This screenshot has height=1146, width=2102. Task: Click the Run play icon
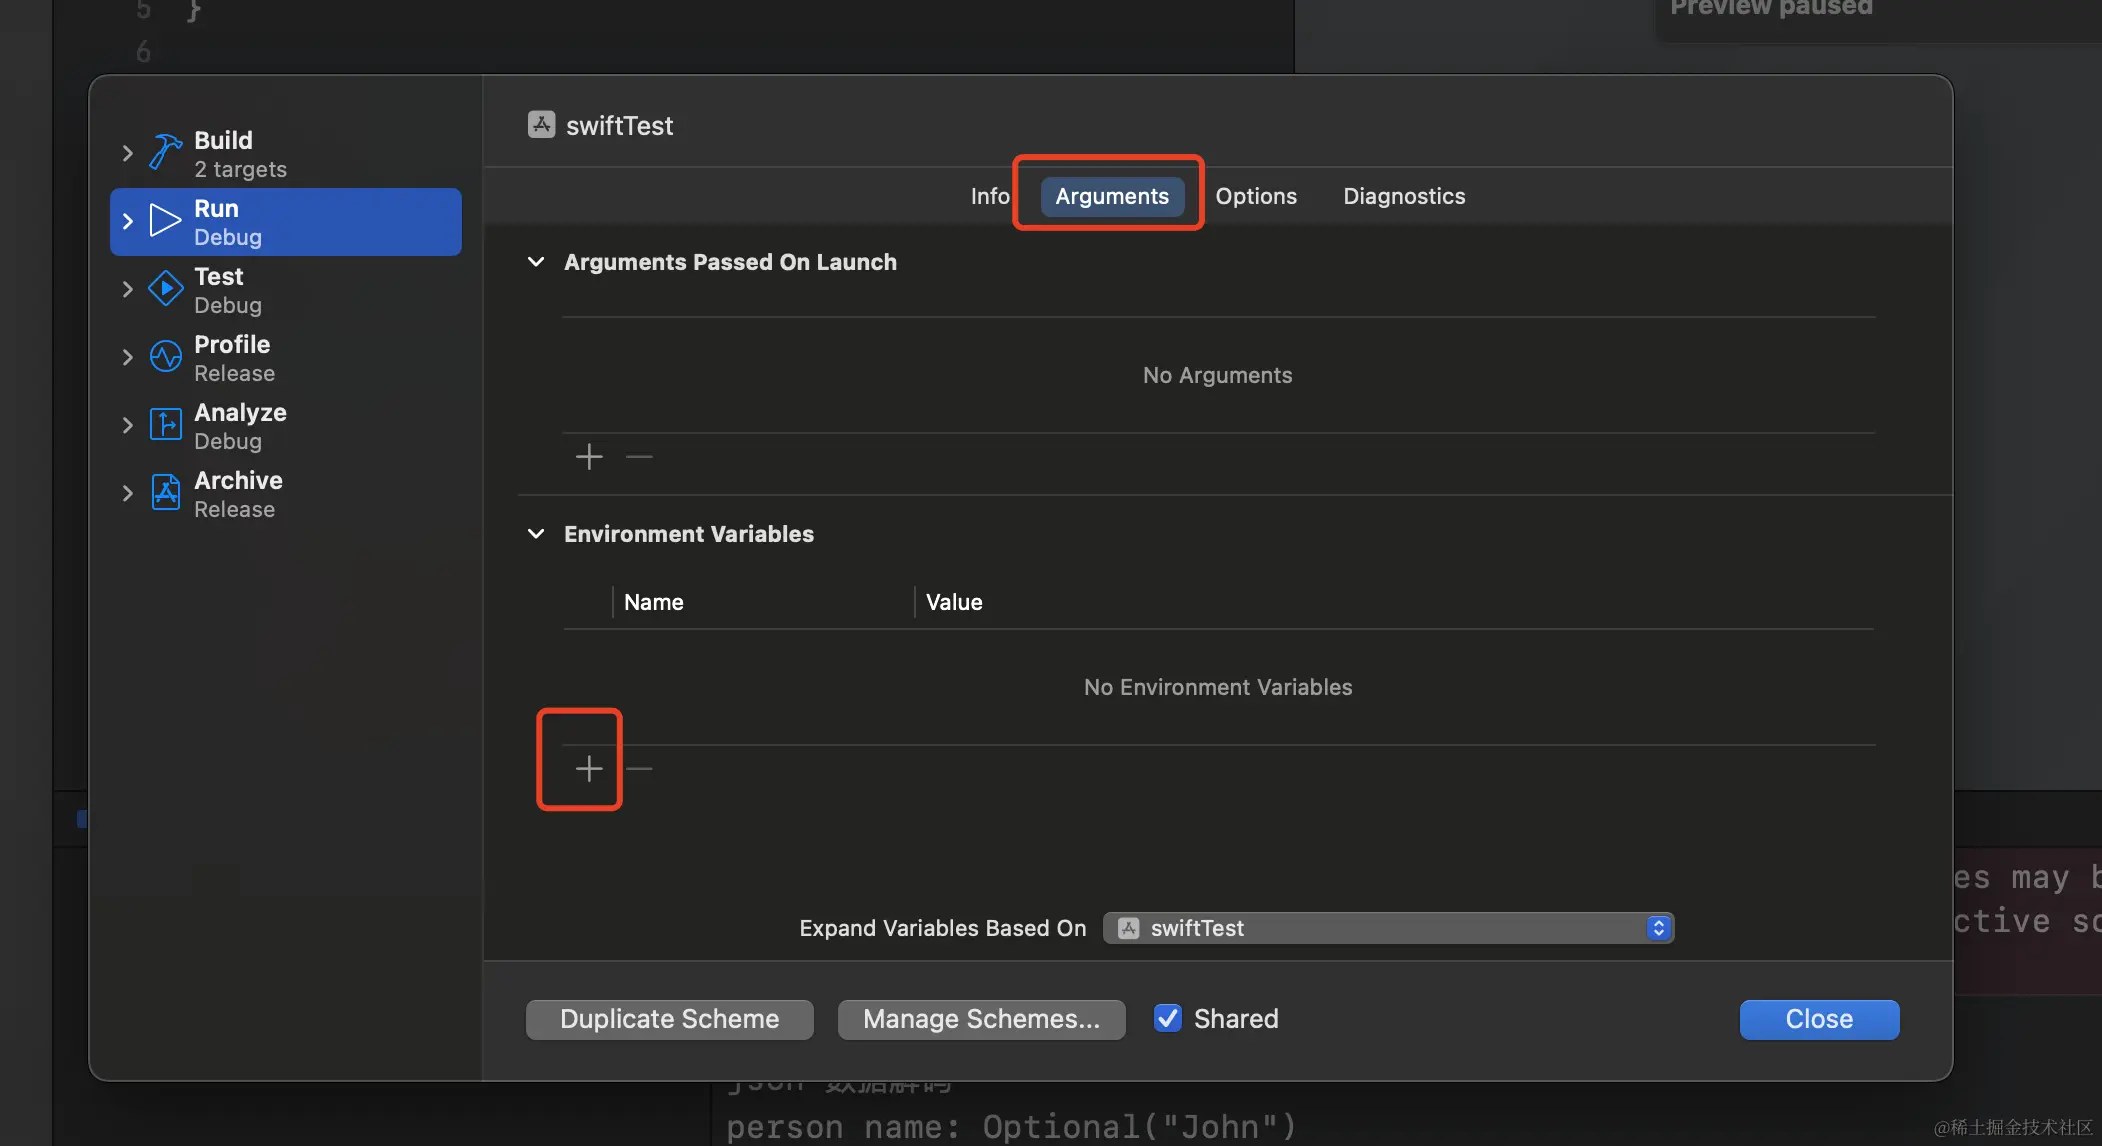(x=165, y=220)
